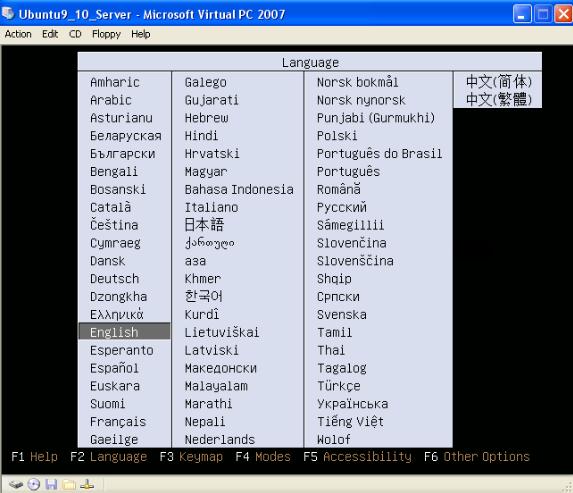The image size is (573, 493).
Task: Click the hard disk status icon
Action: coord(16,485)
